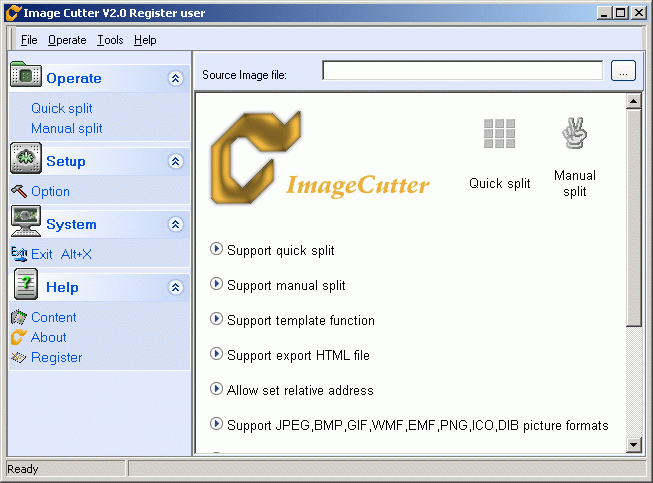Collapse the Operate panel
This screenshot has width=653, height=483.
176,78
